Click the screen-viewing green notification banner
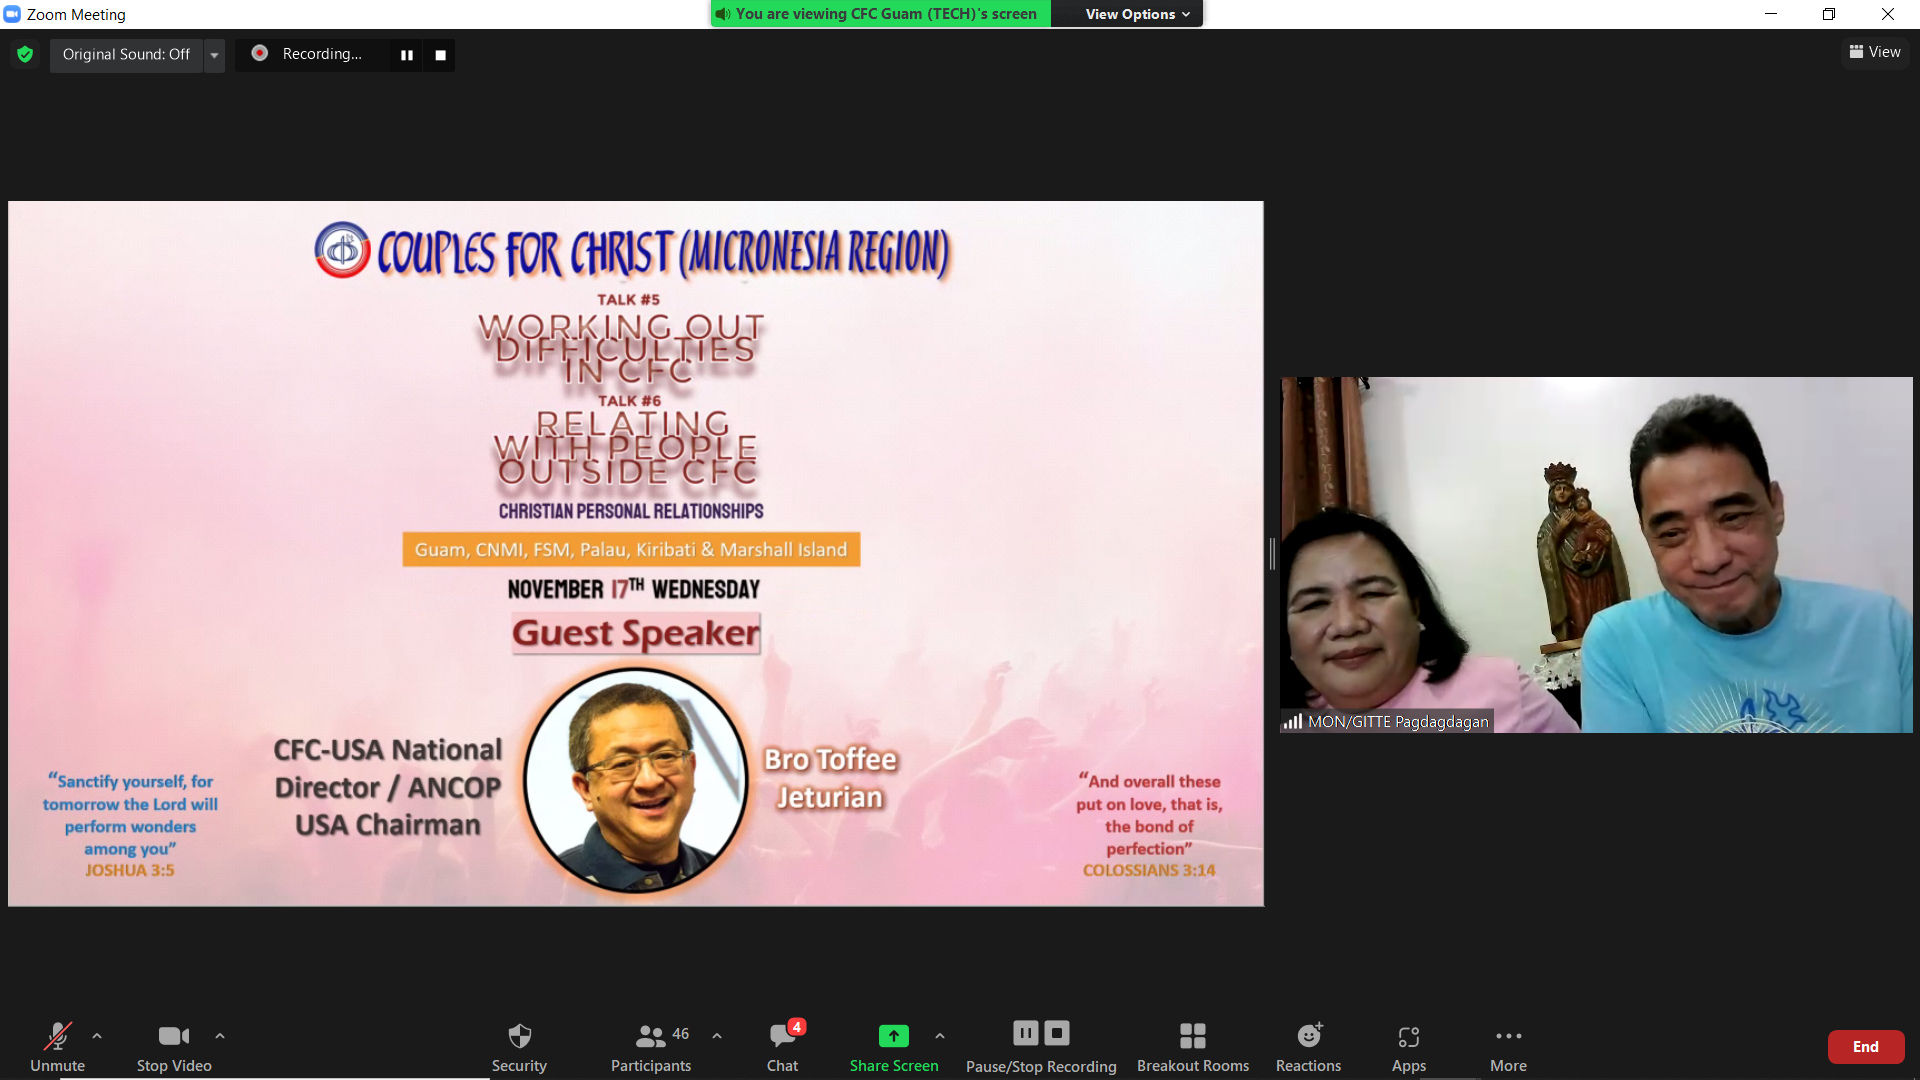This screenshot has width=1920, height=1080. tap(881, 14)
